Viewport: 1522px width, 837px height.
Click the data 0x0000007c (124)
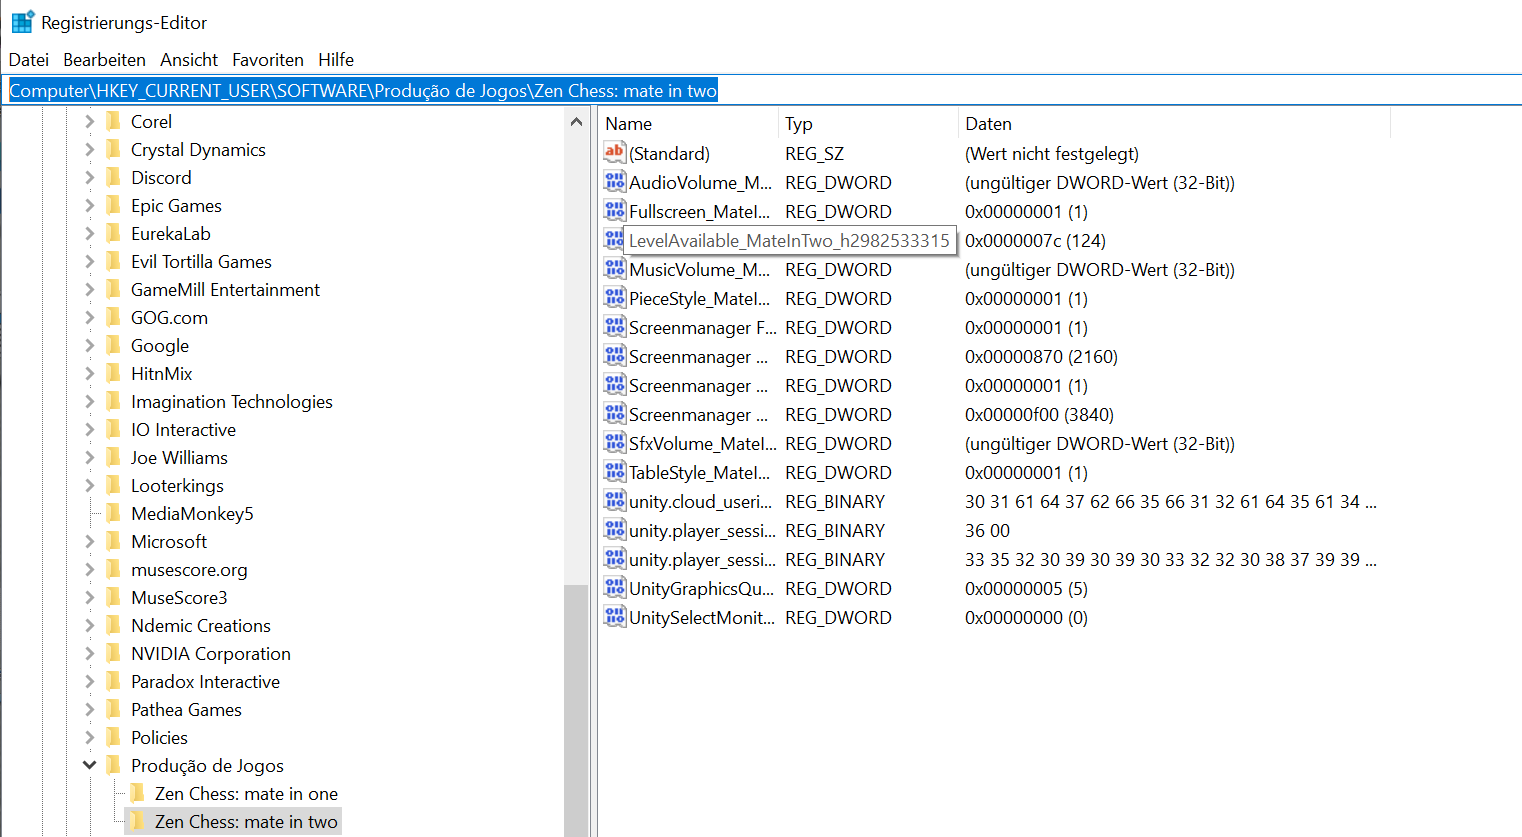coord(1035,240)
